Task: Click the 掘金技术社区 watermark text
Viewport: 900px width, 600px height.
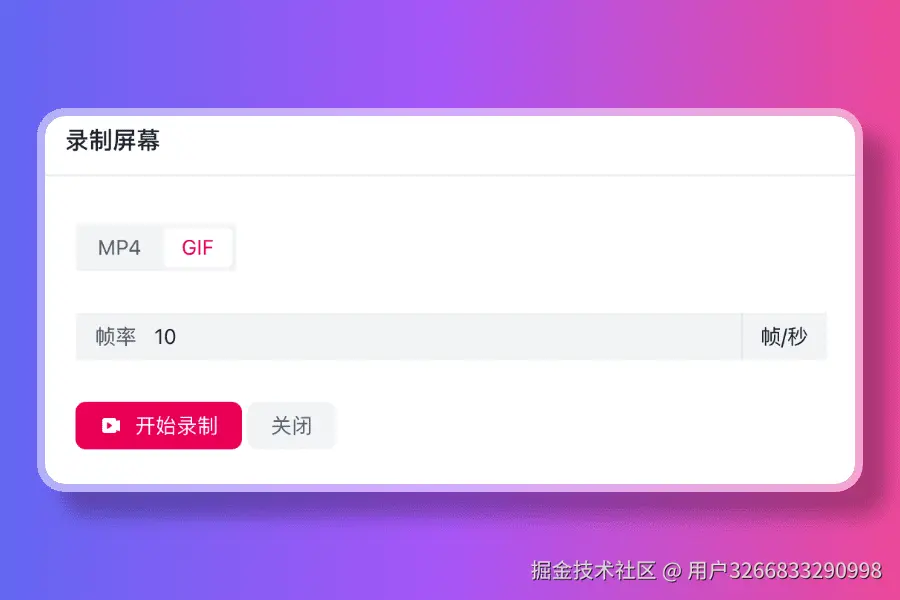Action: (593, 571)
